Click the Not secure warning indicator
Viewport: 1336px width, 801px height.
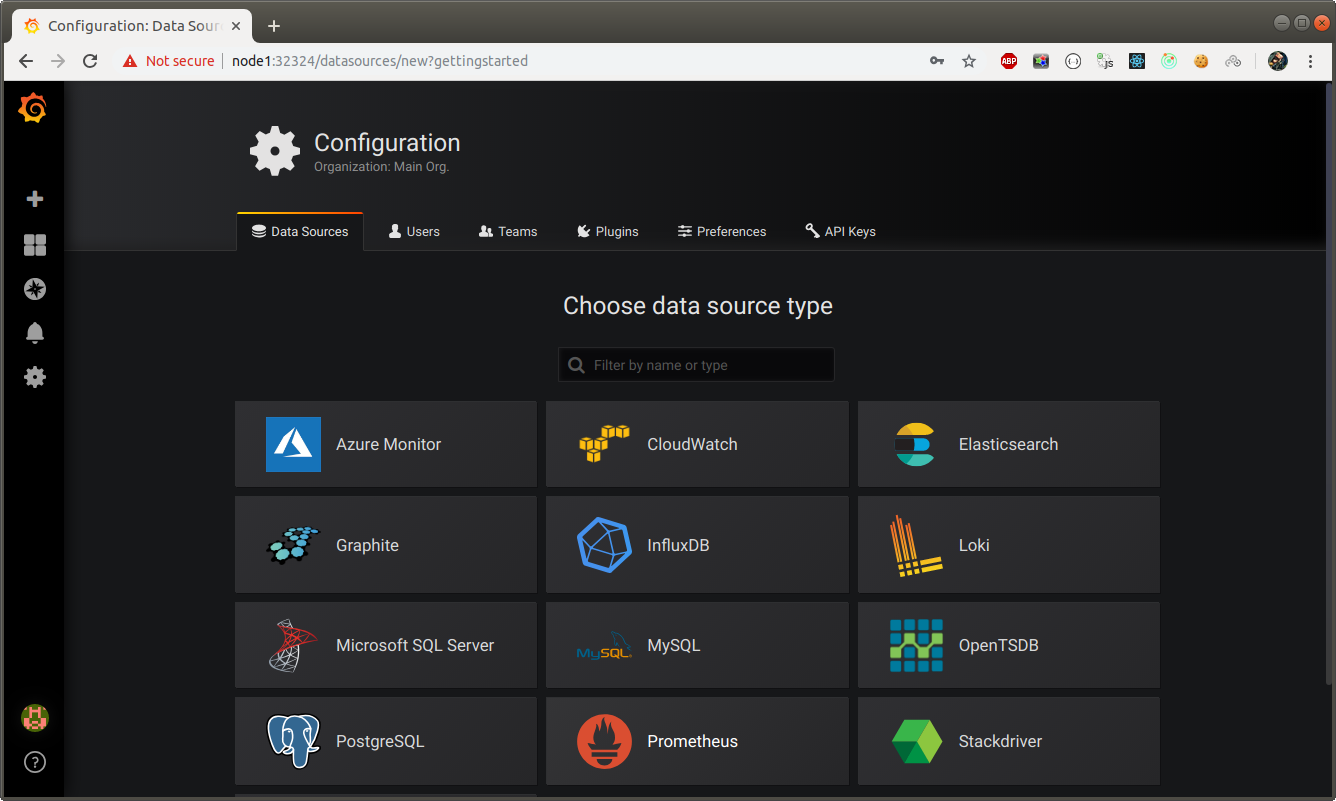tap(168, 61)
